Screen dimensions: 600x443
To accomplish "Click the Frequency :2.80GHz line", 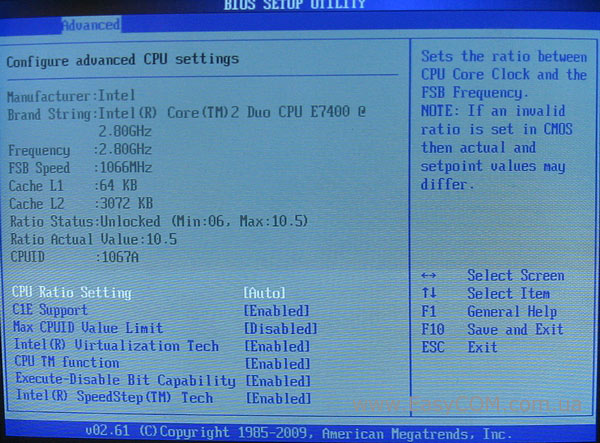I will tap(80, 150).
